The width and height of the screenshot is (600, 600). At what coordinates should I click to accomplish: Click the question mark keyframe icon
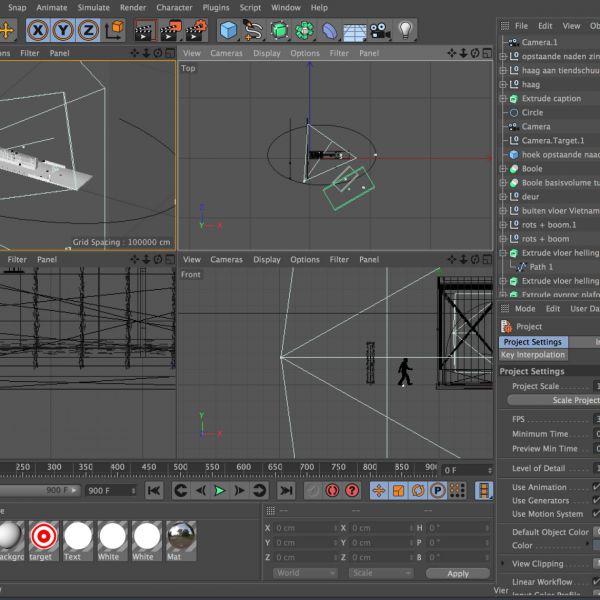coord(352,491)
